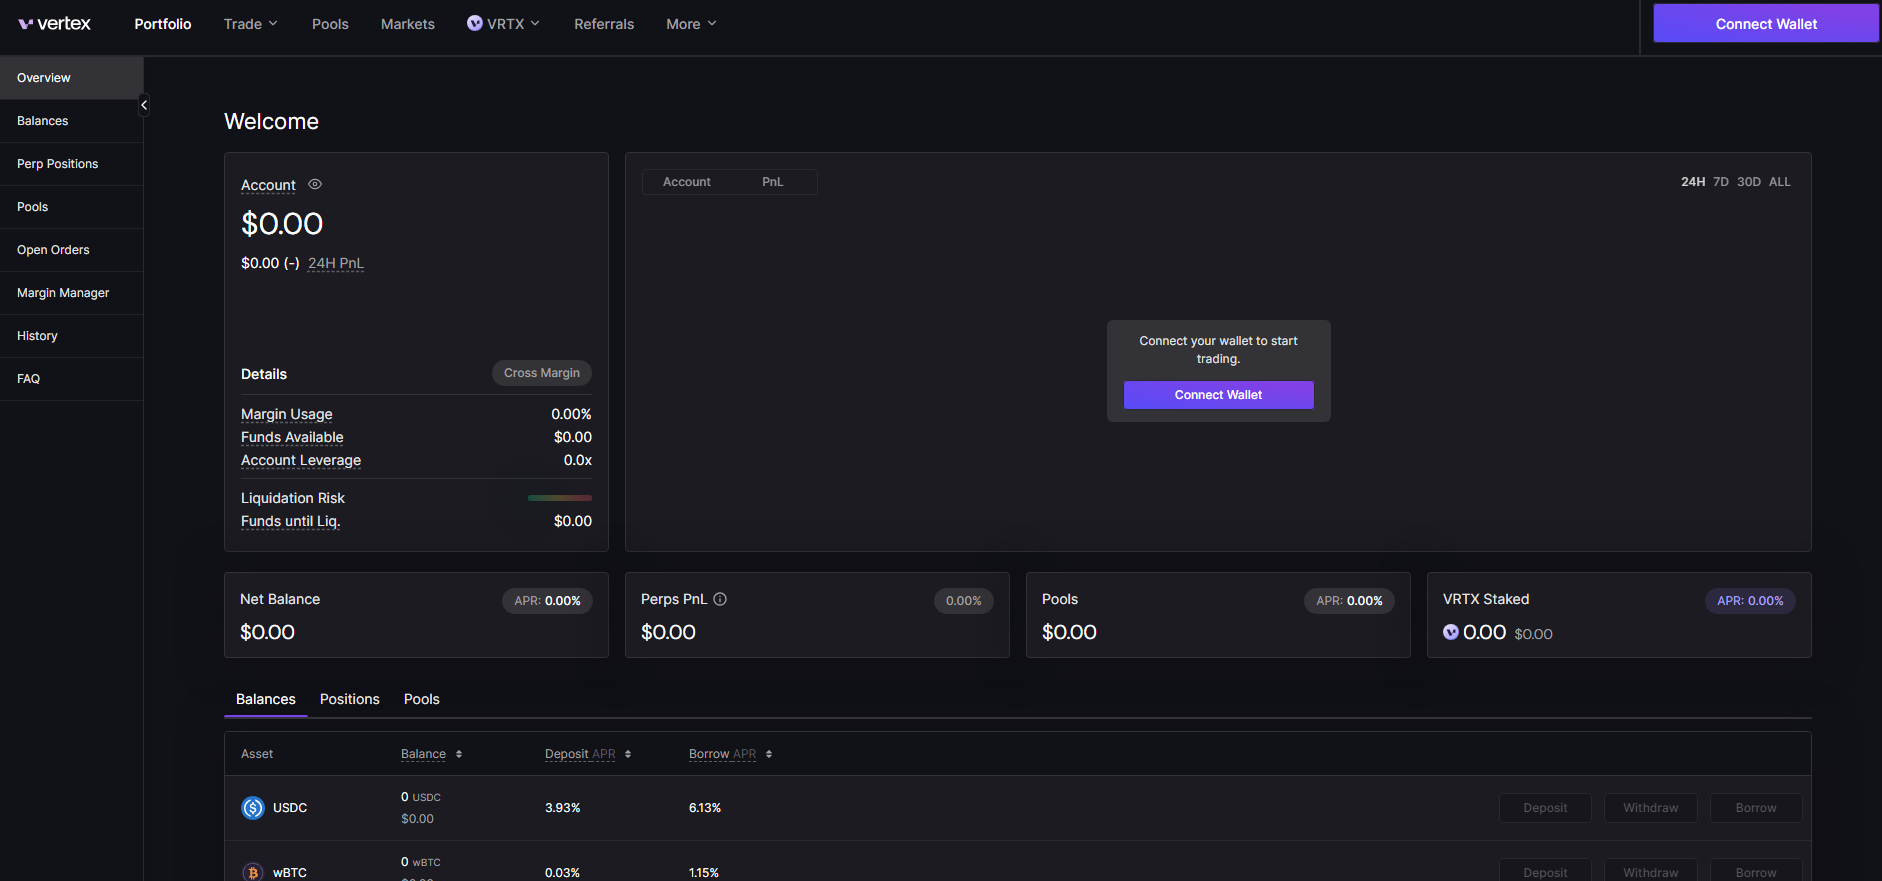Open Pools in sidebar
The height and width of the screenshot is (881, 1882).
(72, 207)
